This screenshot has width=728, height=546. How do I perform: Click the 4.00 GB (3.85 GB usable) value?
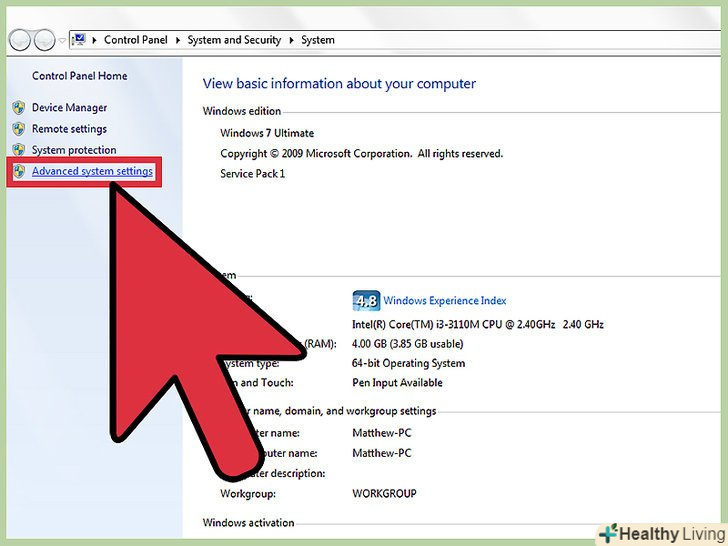tap(408, 344)
